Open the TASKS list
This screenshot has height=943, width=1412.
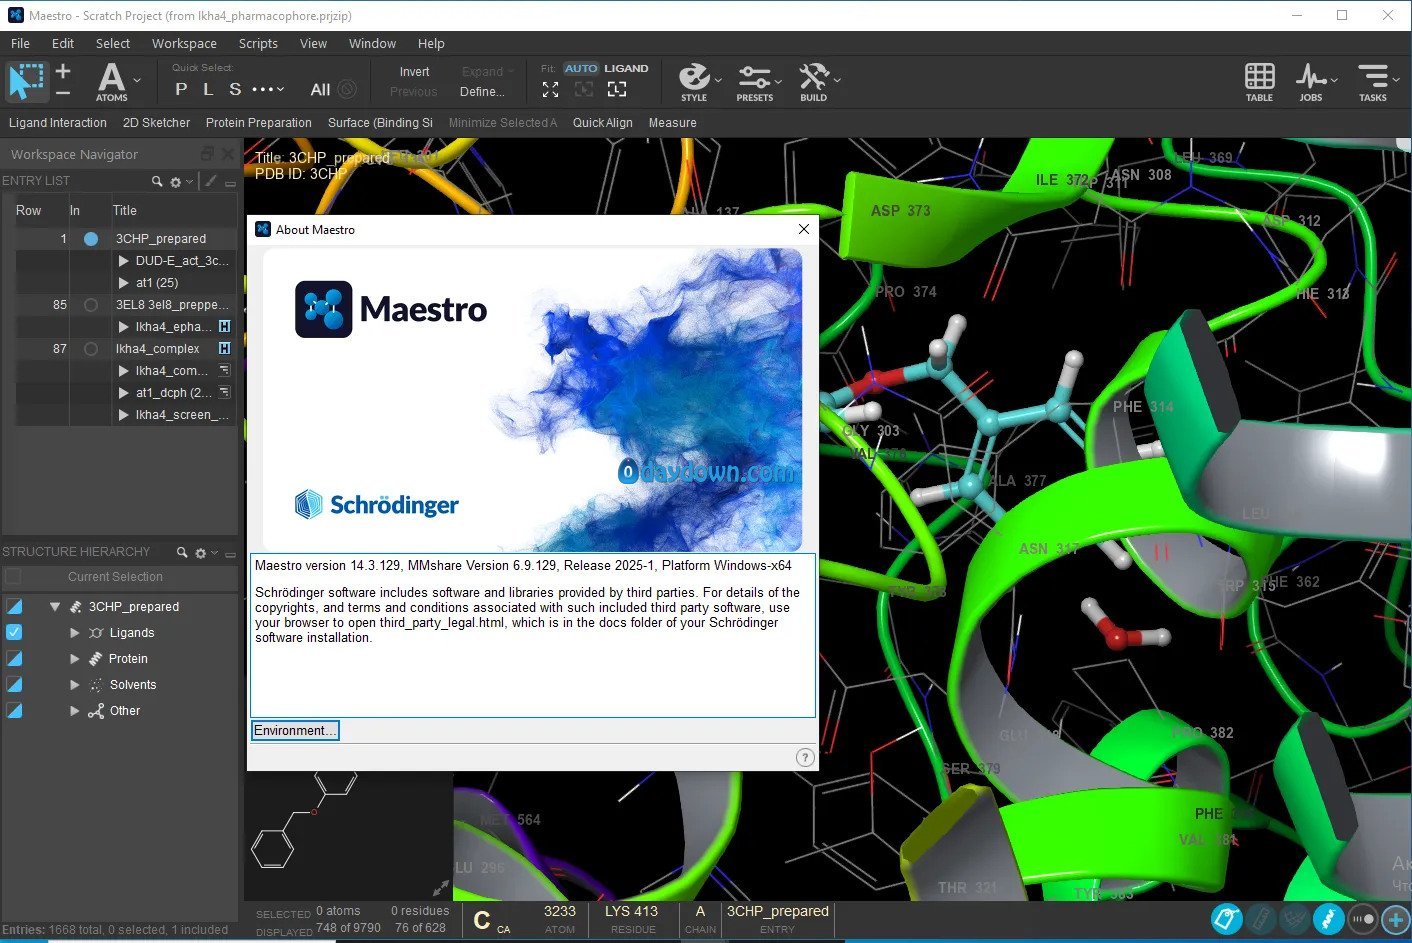[1373, 82]
